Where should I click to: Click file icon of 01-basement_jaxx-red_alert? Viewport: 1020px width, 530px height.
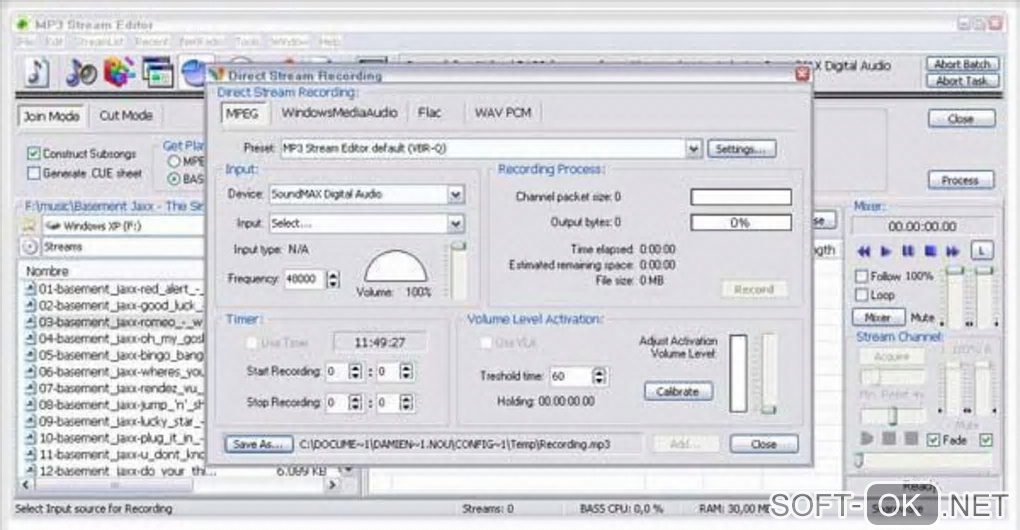point(30,289)
